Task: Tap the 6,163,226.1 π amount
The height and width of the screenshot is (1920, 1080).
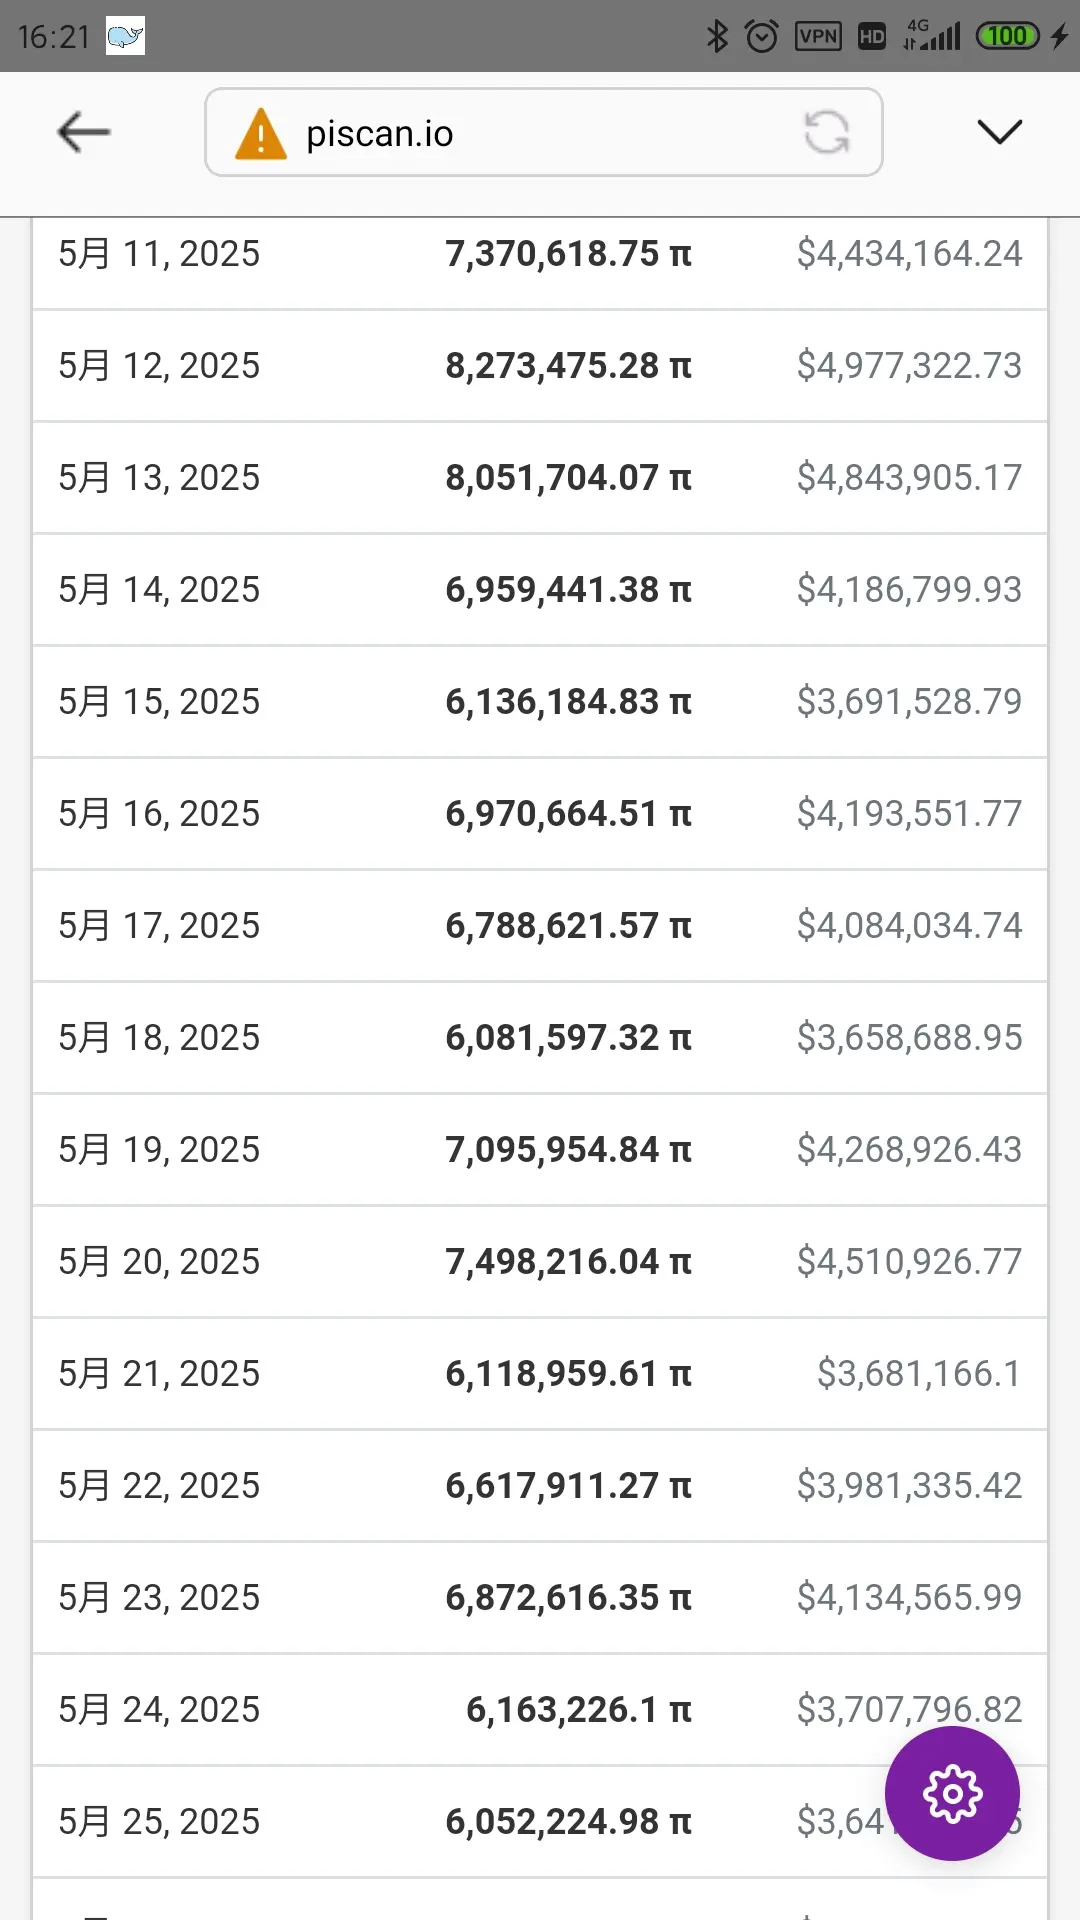Action: (x=579, y=1710)
